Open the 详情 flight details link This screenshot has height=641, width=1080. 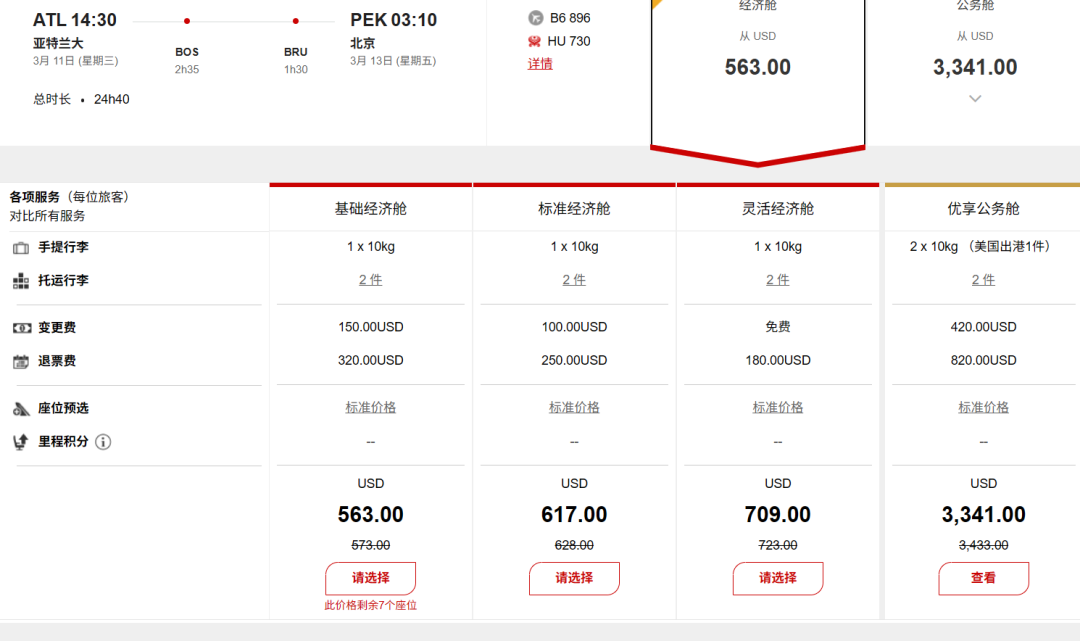coord(540,64)
